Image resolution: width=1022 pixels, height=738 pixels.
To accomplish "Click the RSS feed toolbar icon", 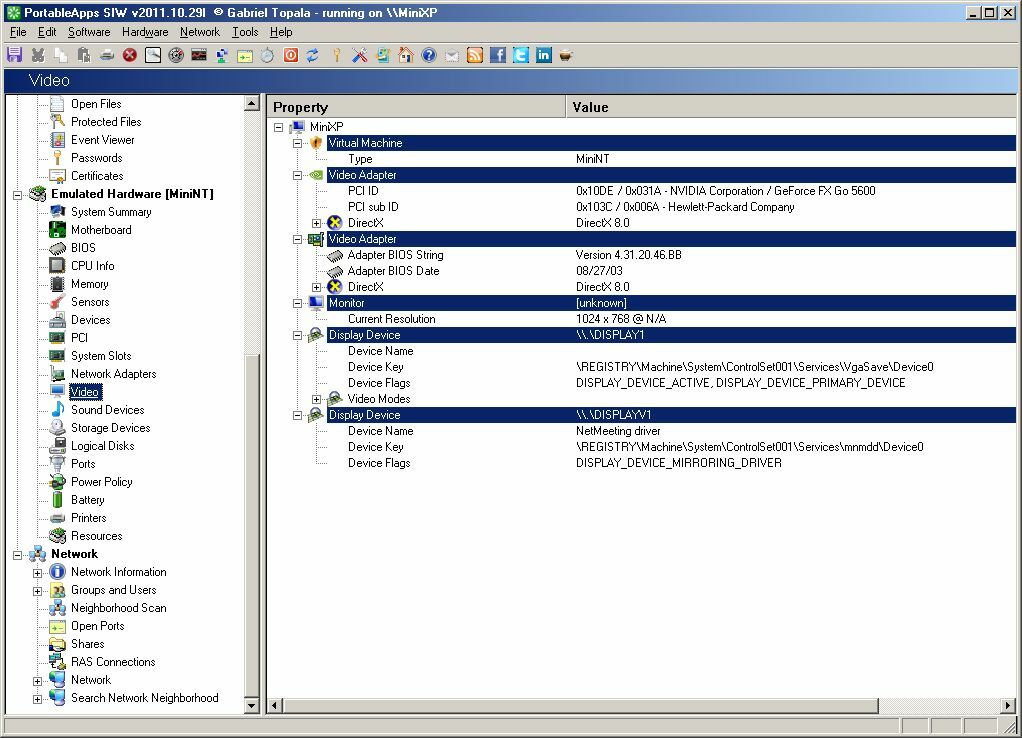I will click(x=475, y=55).
